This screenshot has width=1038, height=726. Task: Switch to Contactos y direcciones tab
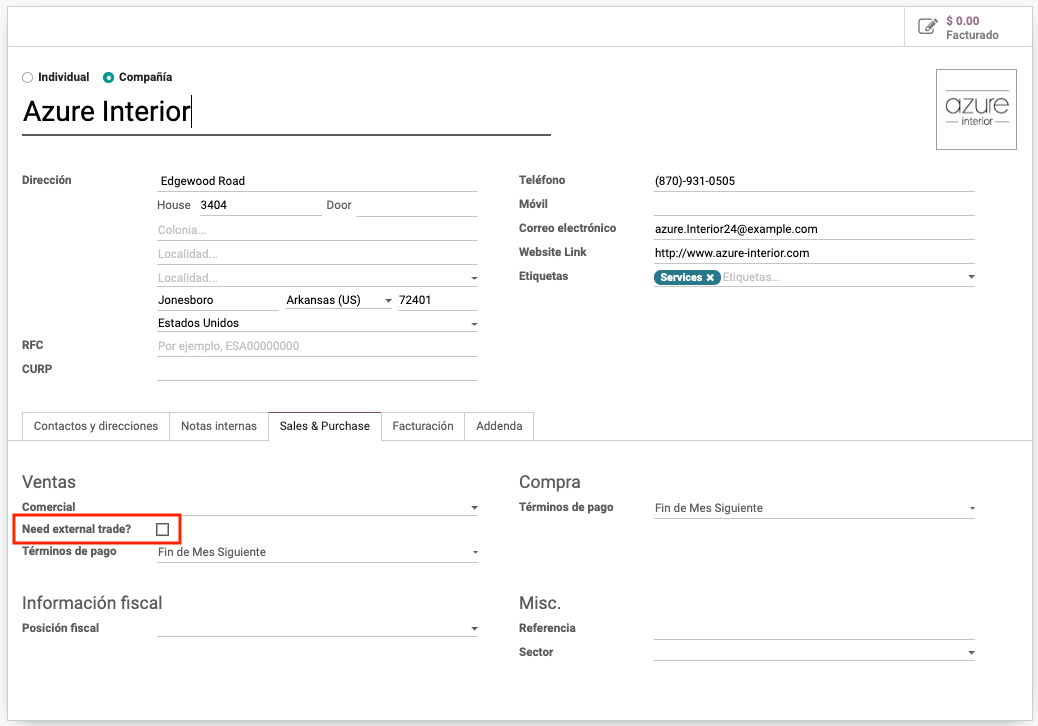pyautogui.click(x=96, y=426)
